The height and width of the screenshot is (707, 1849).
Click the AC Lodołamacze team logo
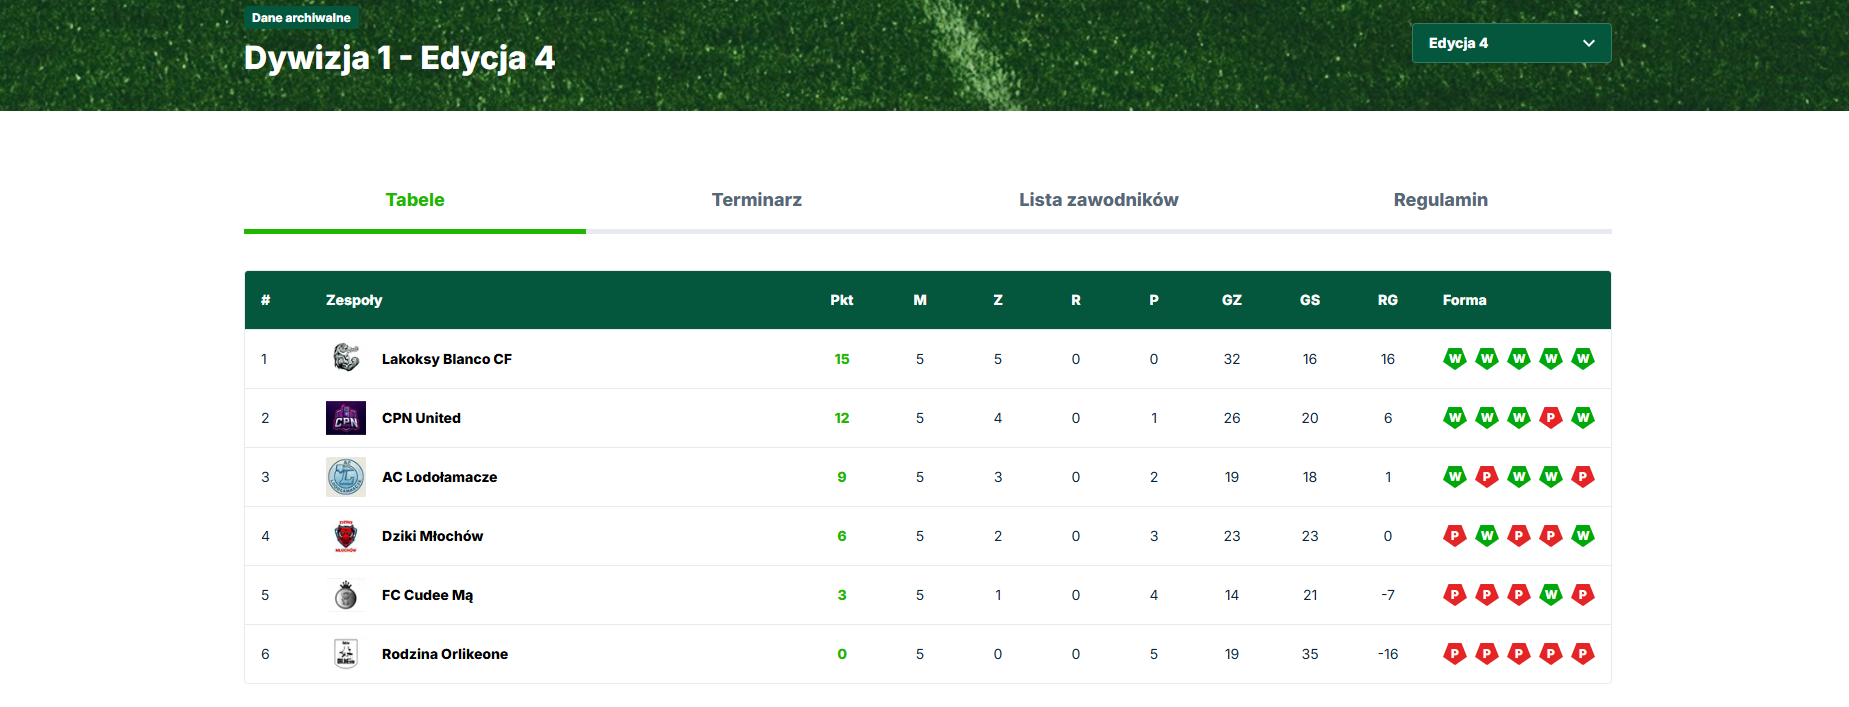point(346,477)
